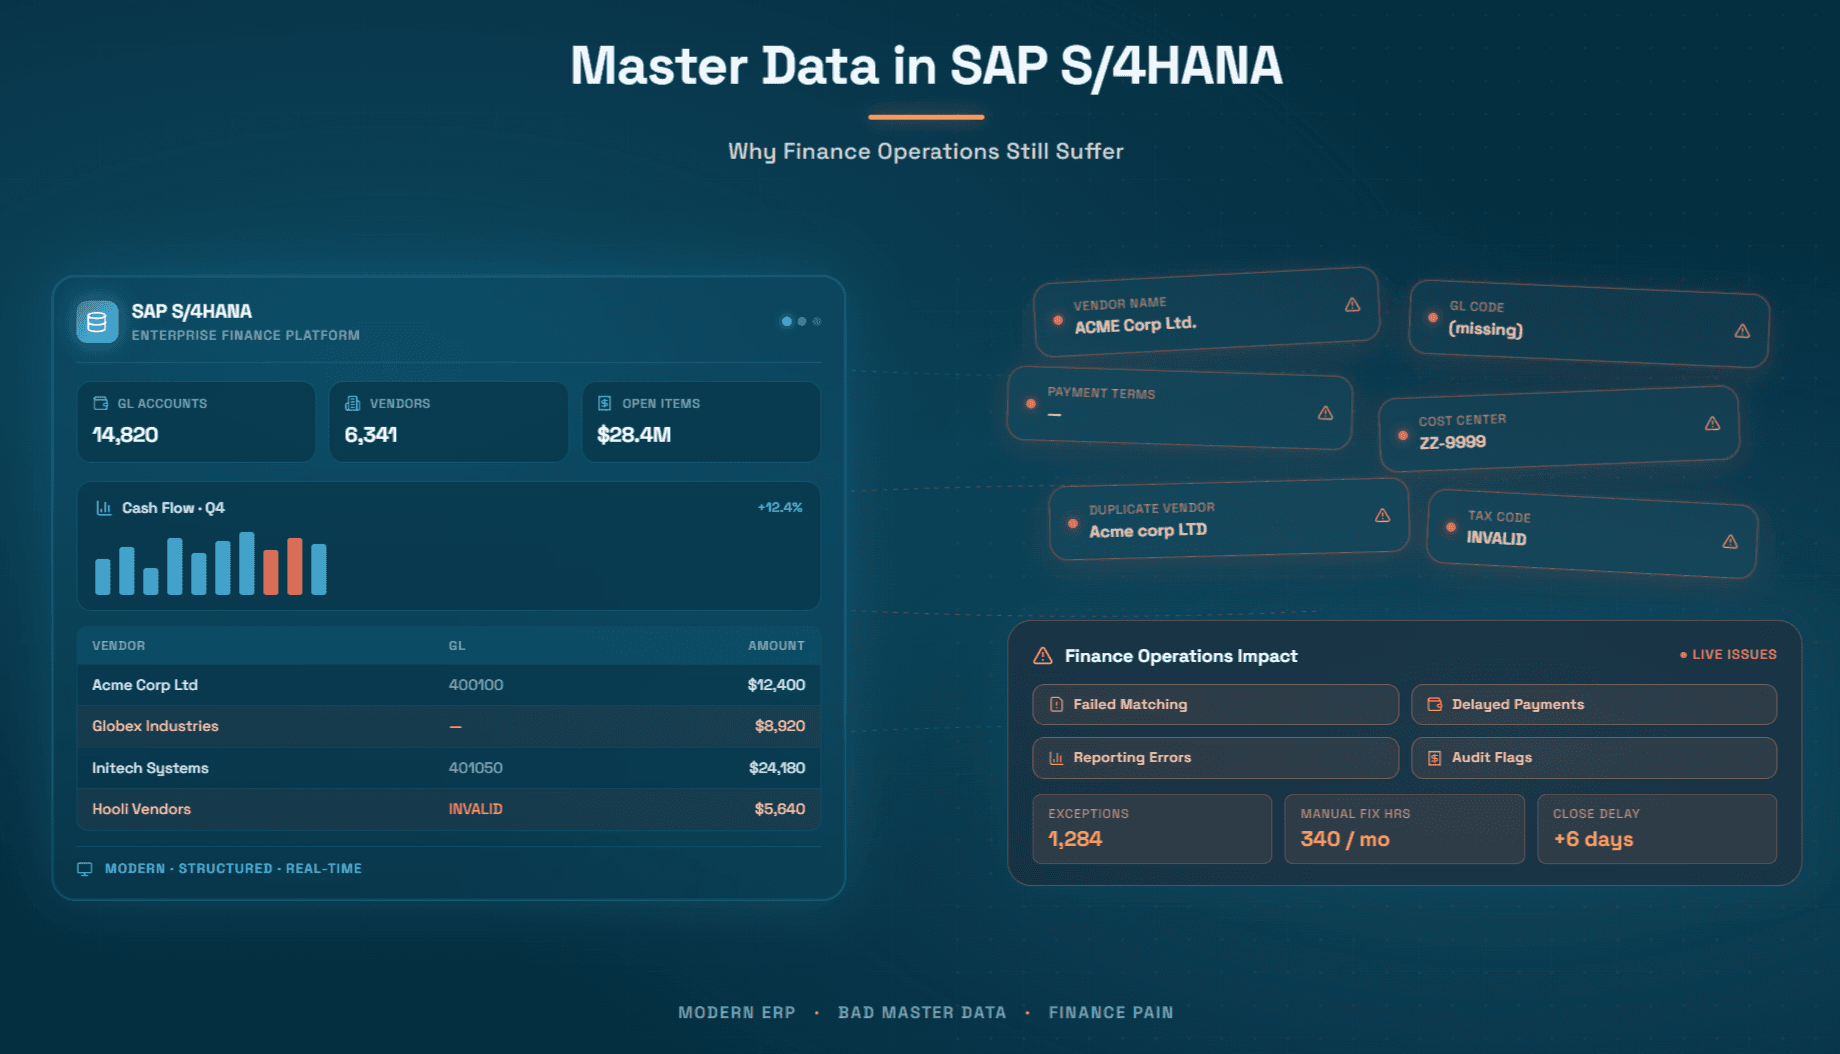Select the Audit Flags chip
Screen dimensions: 1840x1054
point(1594,758)
